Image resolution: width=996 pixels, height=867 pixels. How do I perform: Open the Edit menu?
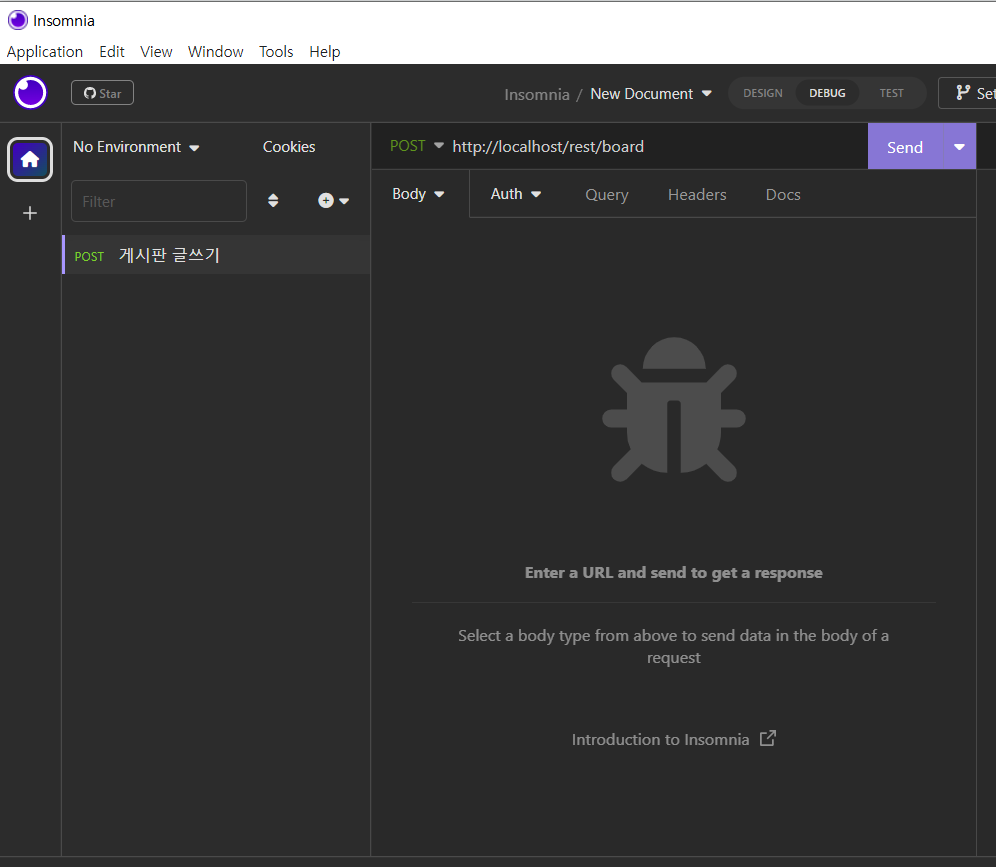(x=112, y=51)
